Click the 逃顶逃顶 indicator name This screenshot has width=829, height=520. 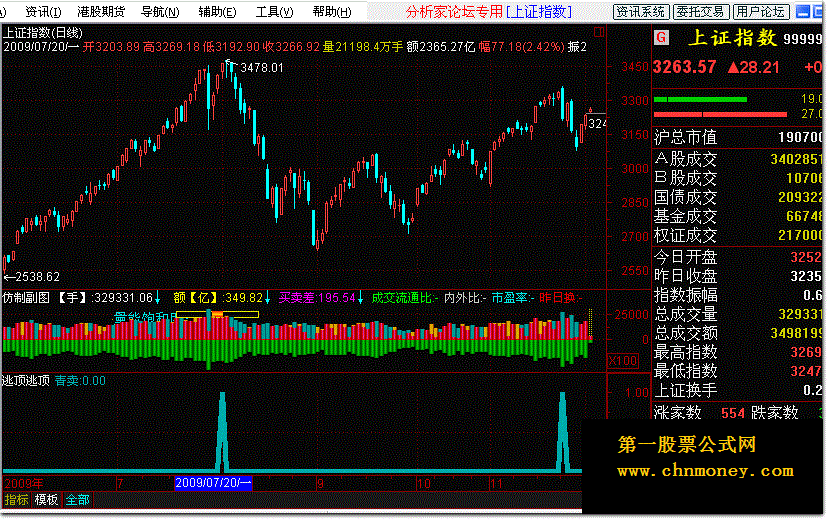25,380
